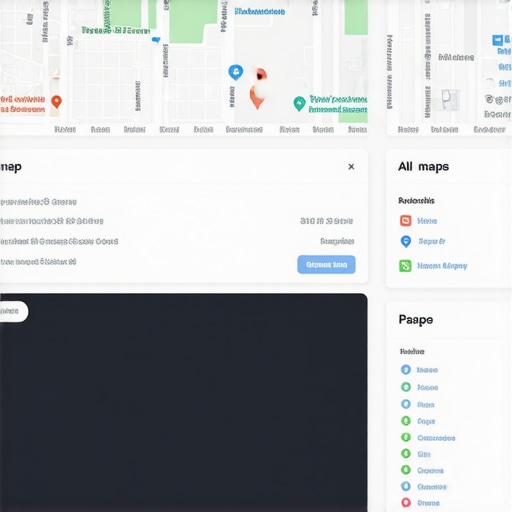Click the "All maps" heading
The height and width of the screenshot is (512, 512).
[424, 166]
